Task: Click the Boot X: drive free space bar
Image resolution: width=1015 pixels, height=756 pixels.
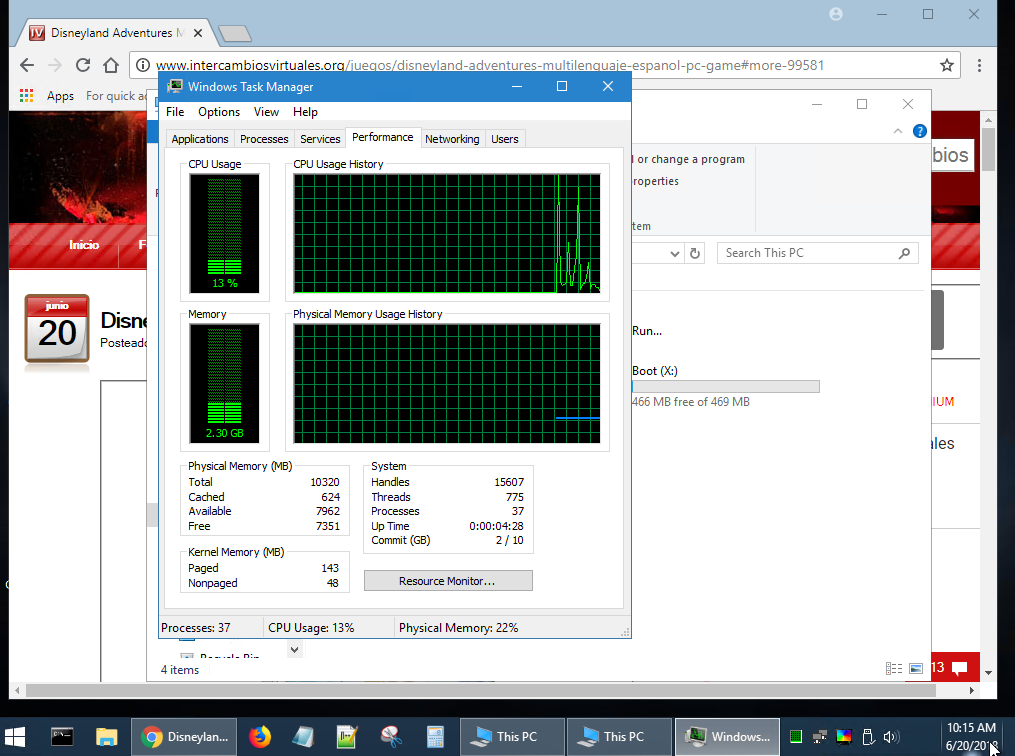Action: coord(725,385)
